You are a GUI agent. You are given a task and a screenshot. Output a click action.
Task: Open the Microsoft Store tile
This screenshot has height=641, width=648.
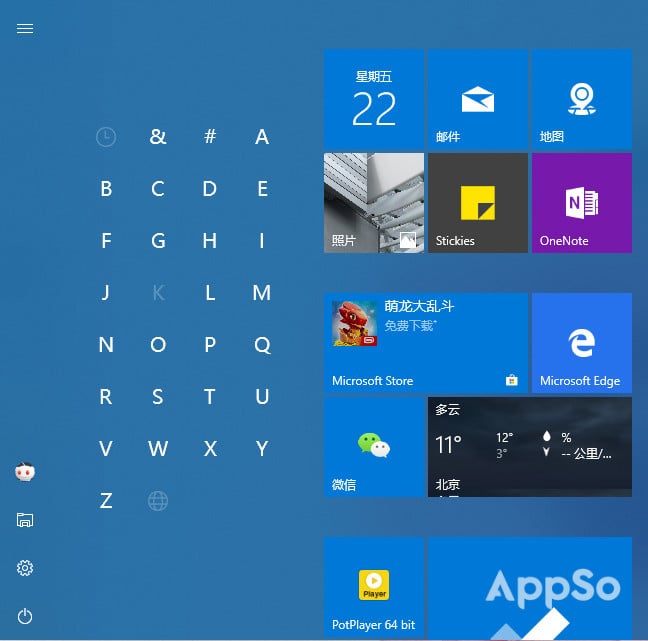(426, 343)
